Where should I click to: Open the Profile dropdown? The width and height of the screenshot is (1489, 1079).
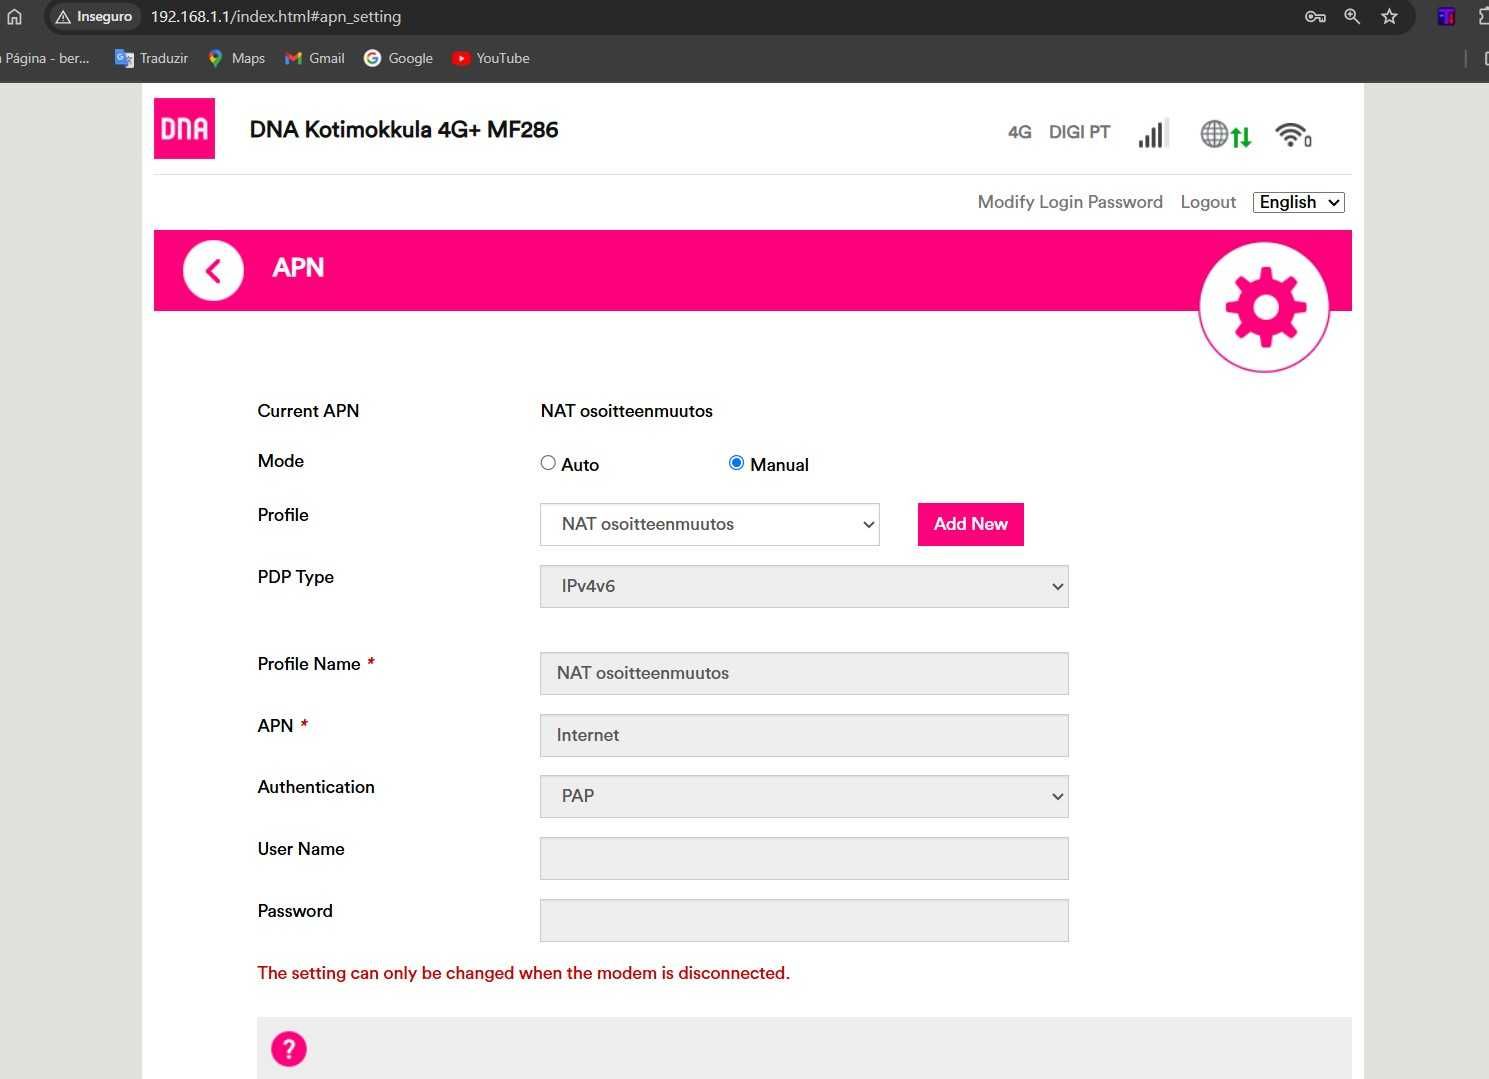click(710, 524)
